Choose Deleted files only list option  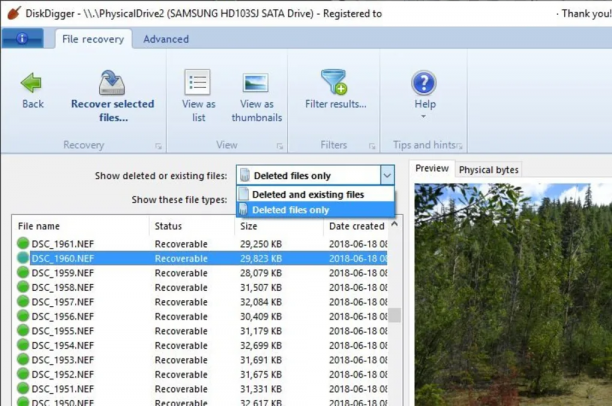click(315, 210)
